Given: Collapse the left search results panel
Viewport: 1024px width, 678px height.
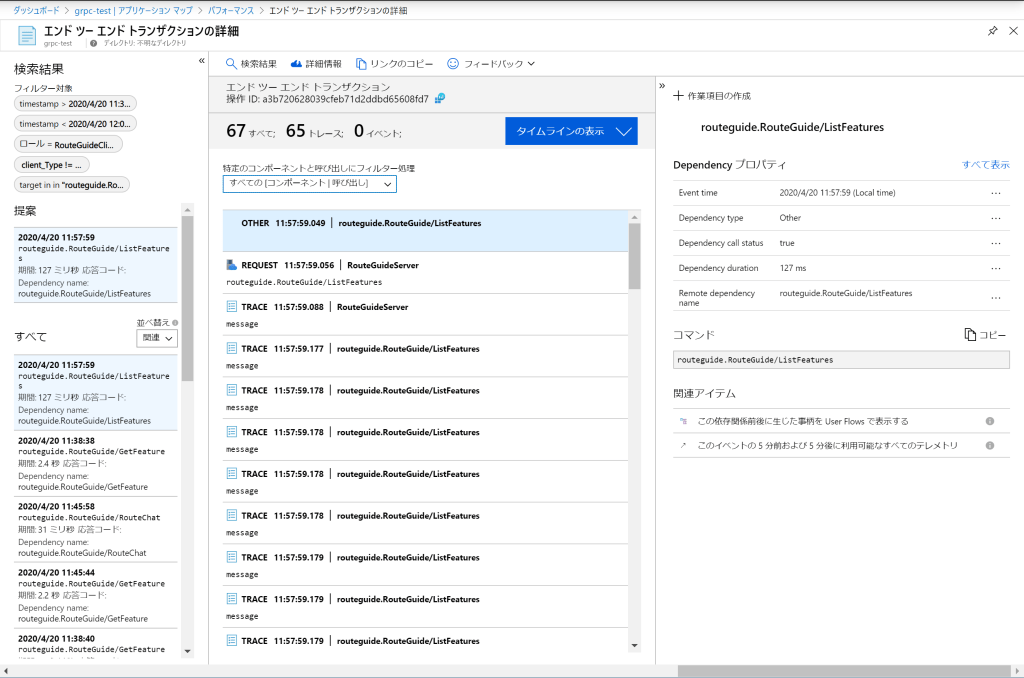Looking at the screenshot, I should click(201, 61).
